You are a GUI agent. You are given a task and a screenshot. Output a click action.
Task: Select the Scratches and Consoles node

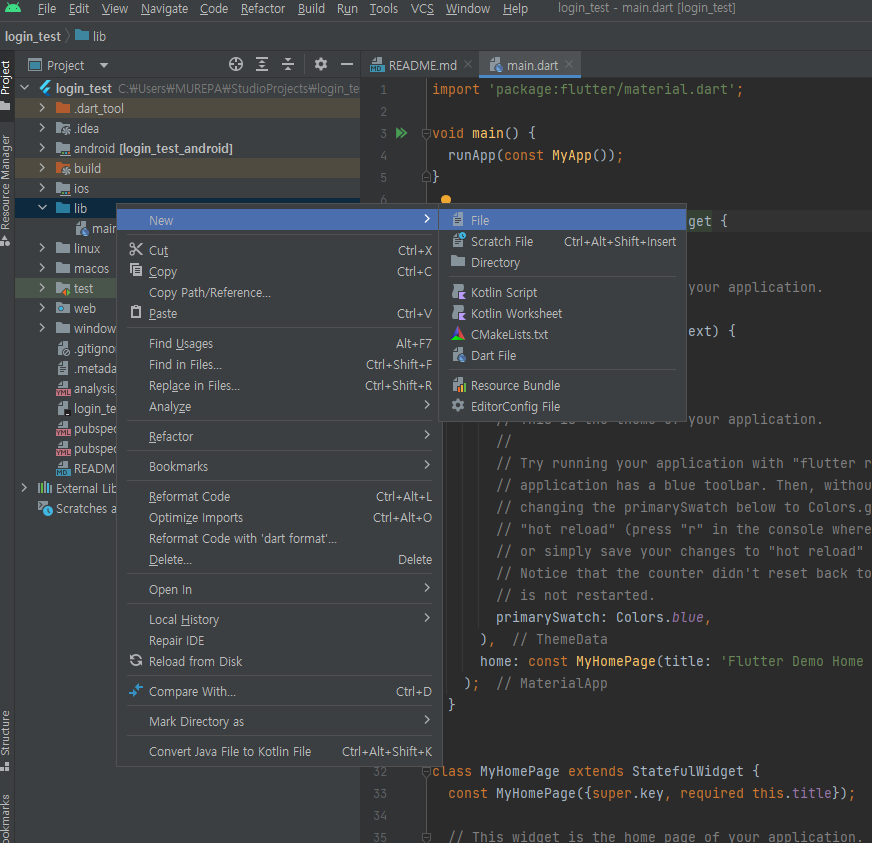[77, 508]
